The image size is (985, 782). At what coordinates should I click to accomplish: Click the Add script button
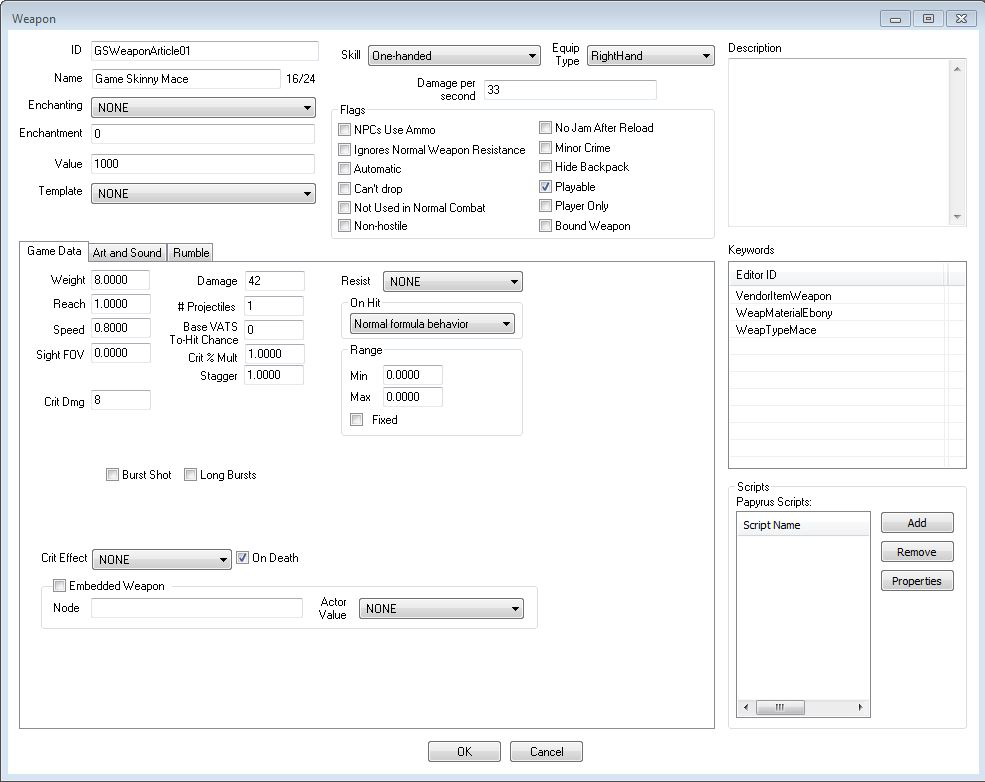coord(917,523)
